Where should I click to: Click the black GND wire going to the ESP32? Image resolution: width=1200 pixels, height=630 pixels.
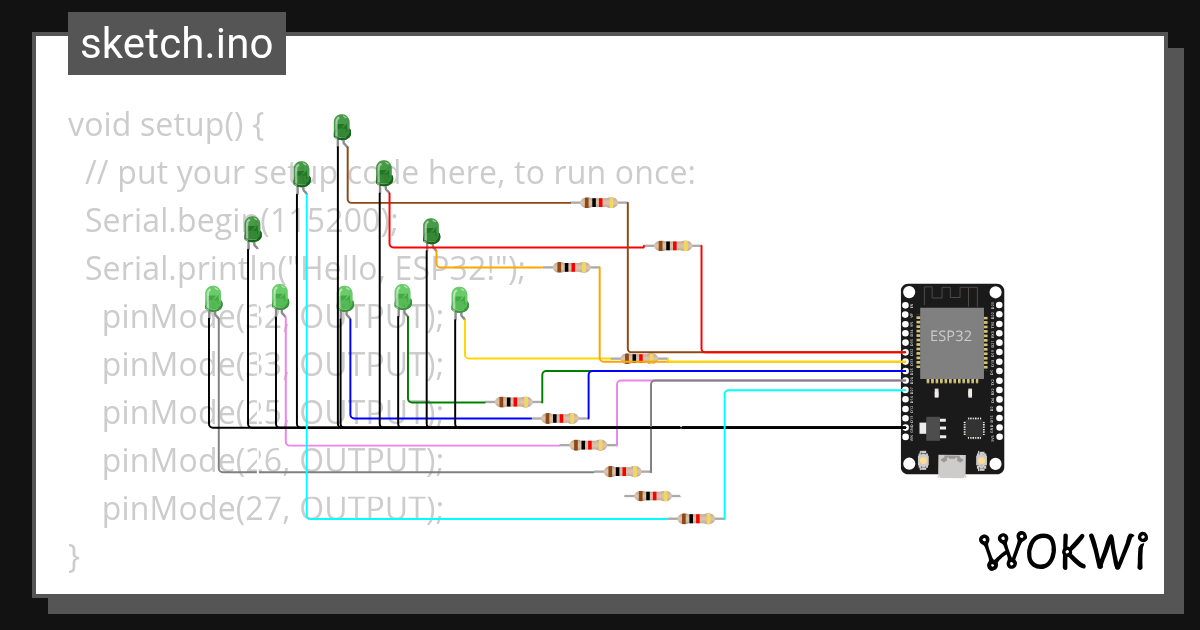(x=850, y=425)
